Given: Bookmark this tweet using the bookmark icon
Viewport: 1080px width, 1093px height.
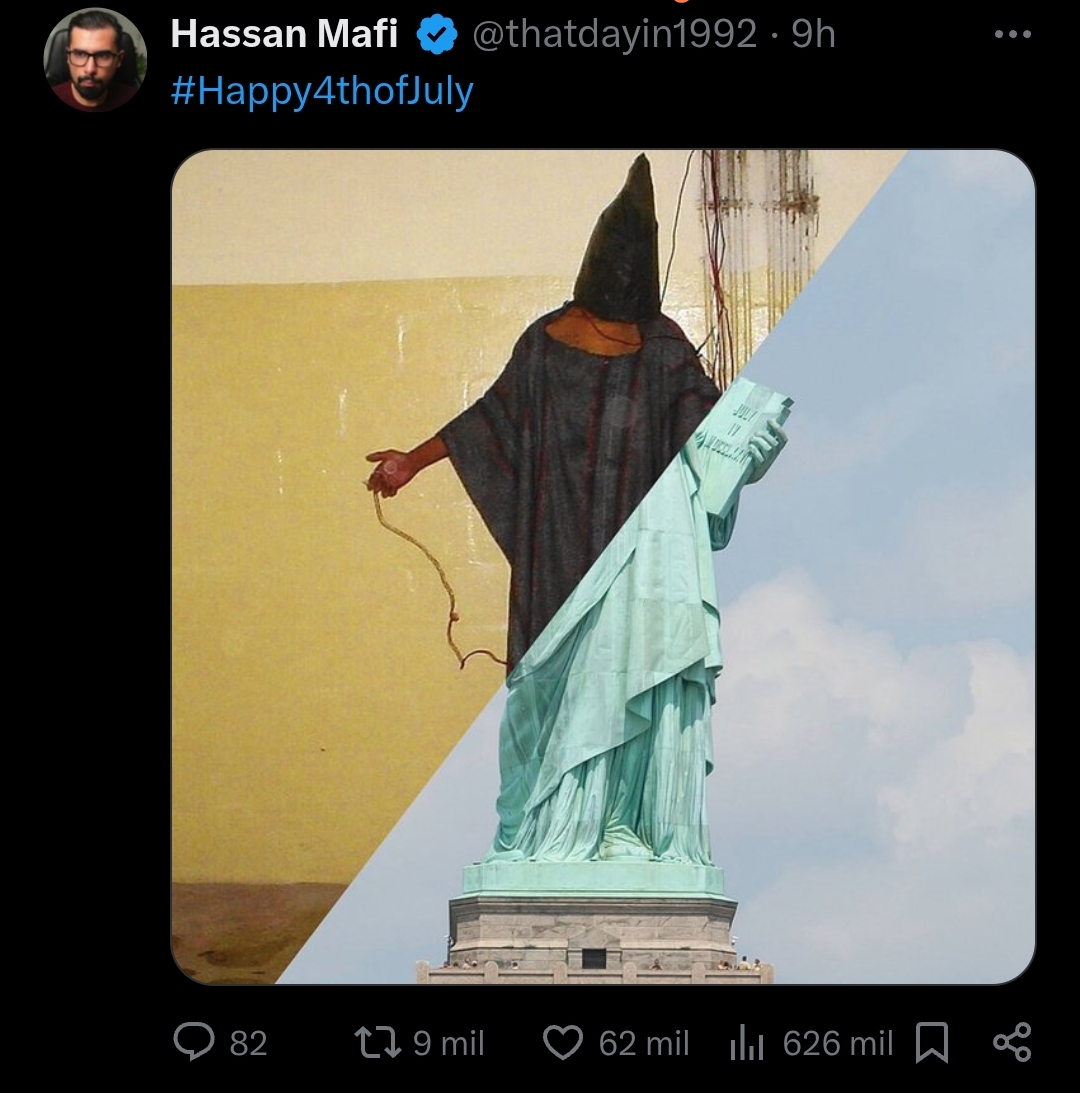Looking at the screenshot, I should (x=931, y=1042).
